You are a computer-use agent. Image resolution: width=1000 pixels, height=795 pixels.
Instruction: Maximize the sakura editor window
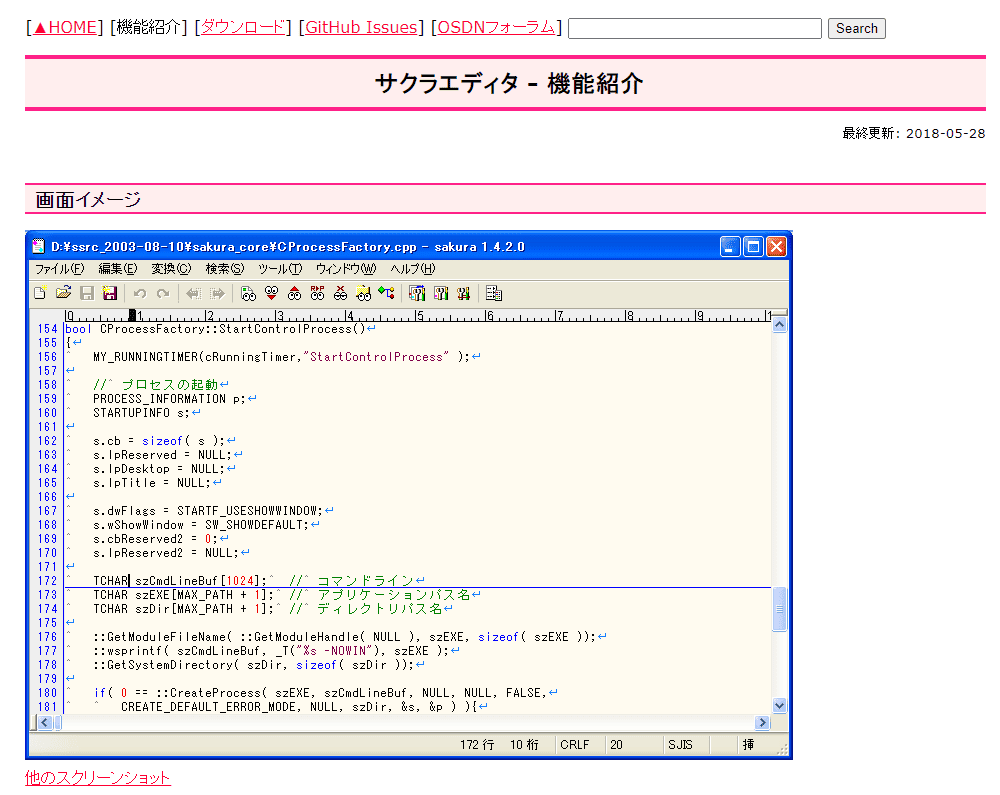coord(753,246)
